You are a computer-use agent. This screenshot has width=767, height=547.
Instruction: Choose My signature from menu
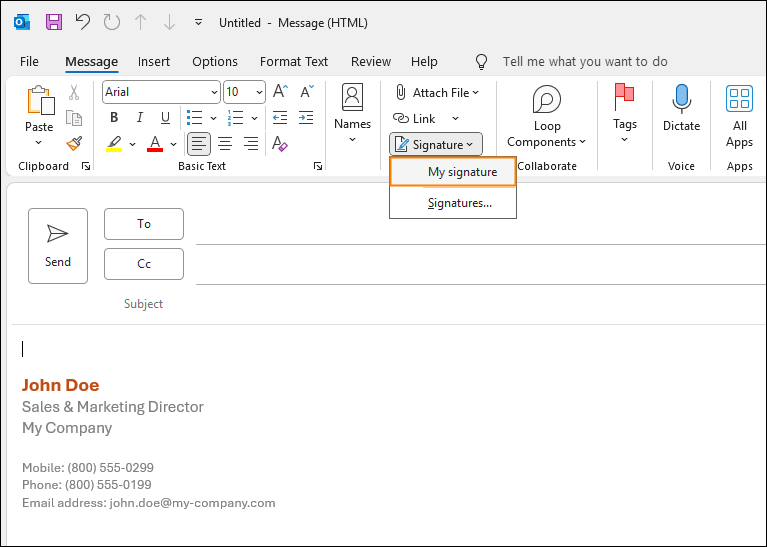click(453, 172)
